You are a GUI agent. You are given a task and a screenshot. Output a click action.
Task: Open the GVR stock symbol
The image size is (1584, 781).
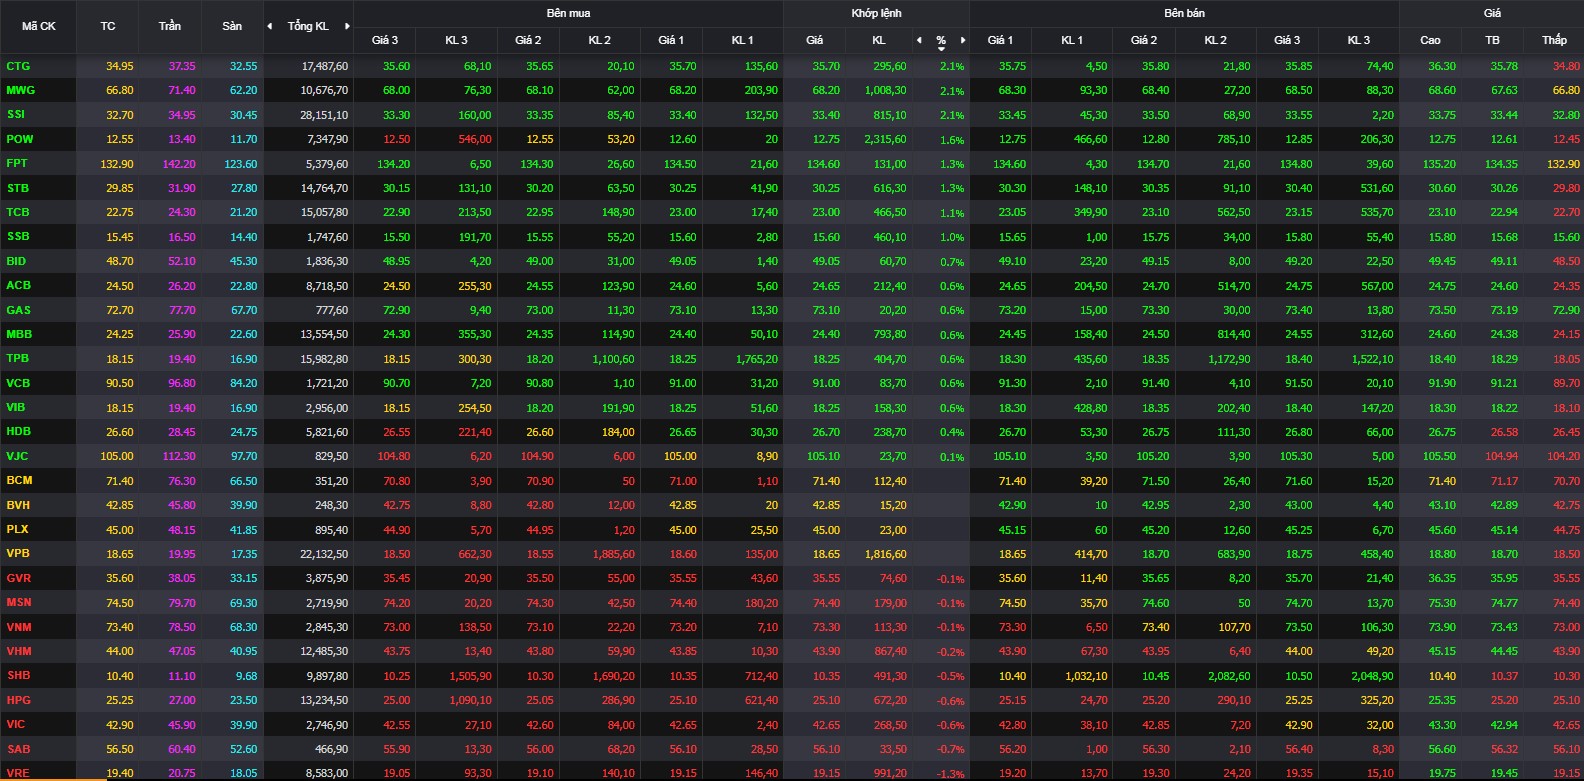[18, 578]
